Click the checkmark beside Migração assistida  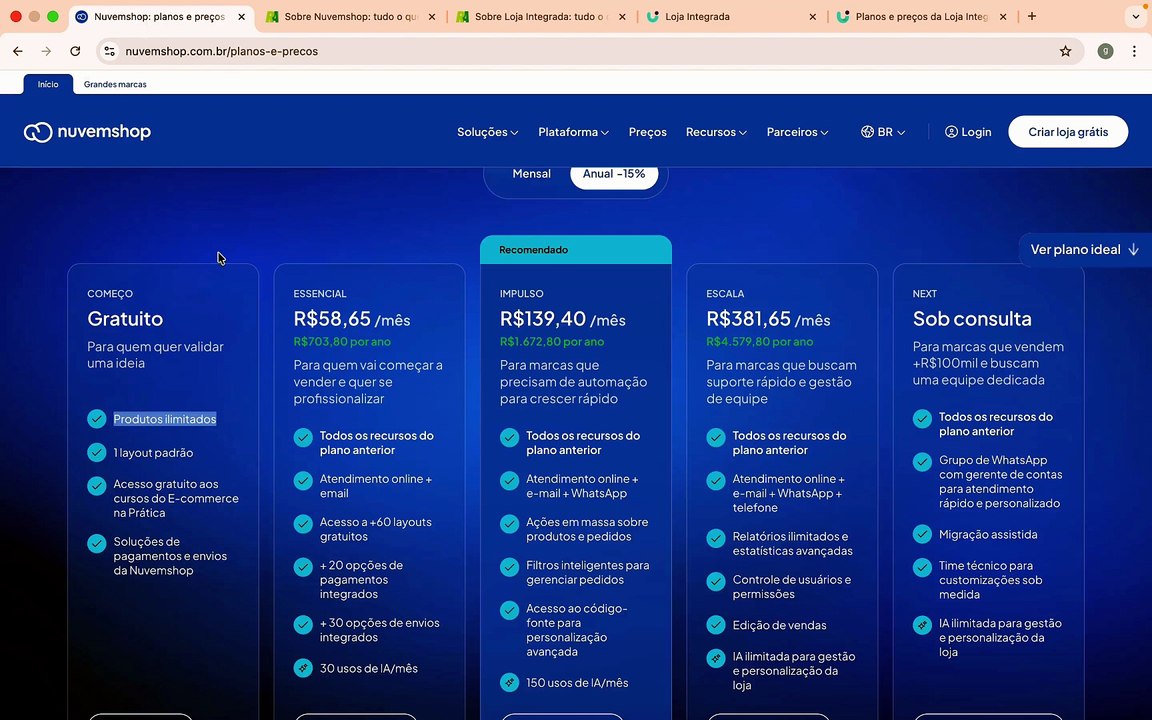click(923, 534)
